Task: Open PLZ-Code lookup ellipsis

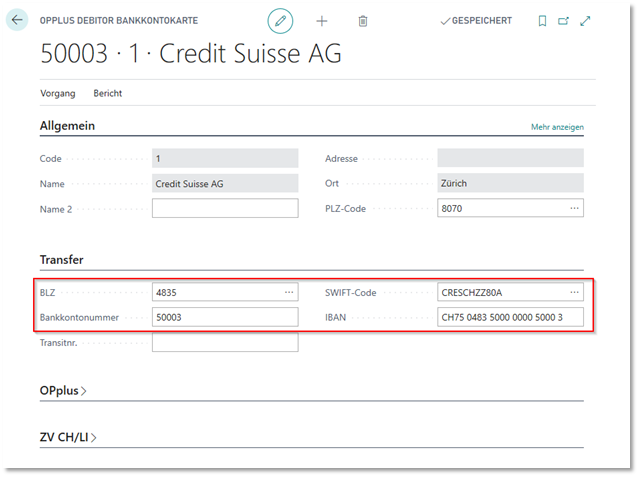Action: [x=575, y=208]
